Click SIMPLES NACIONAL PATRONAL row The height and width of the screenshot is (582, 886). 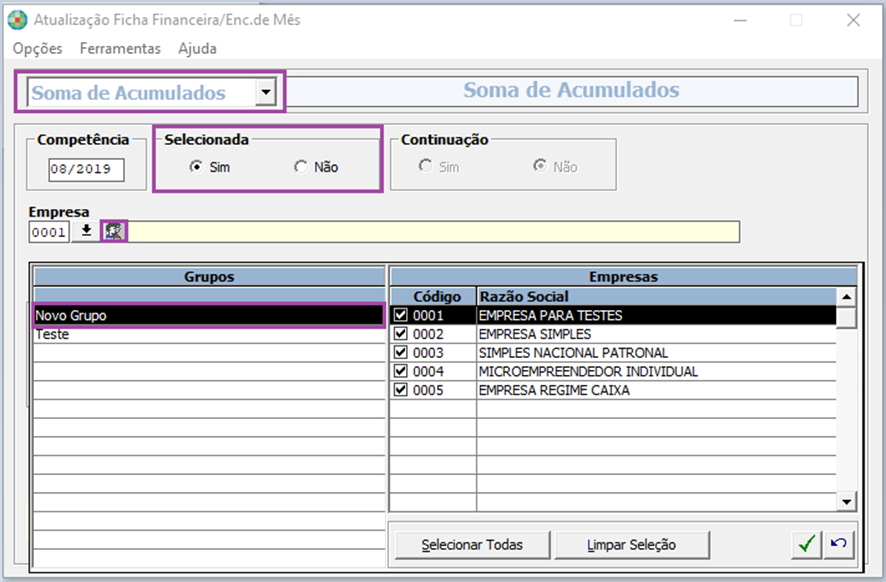[x=613, y=353]
